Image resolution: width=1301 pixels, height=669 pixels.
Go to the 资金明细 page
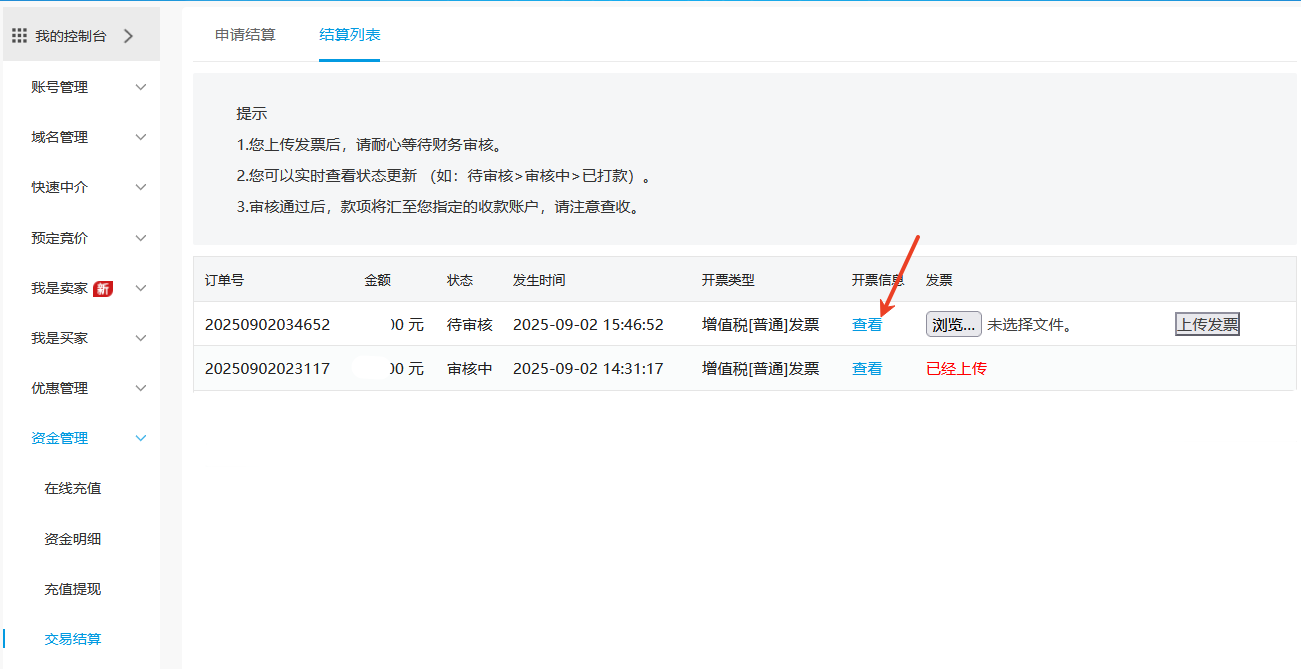pos(73,539)
